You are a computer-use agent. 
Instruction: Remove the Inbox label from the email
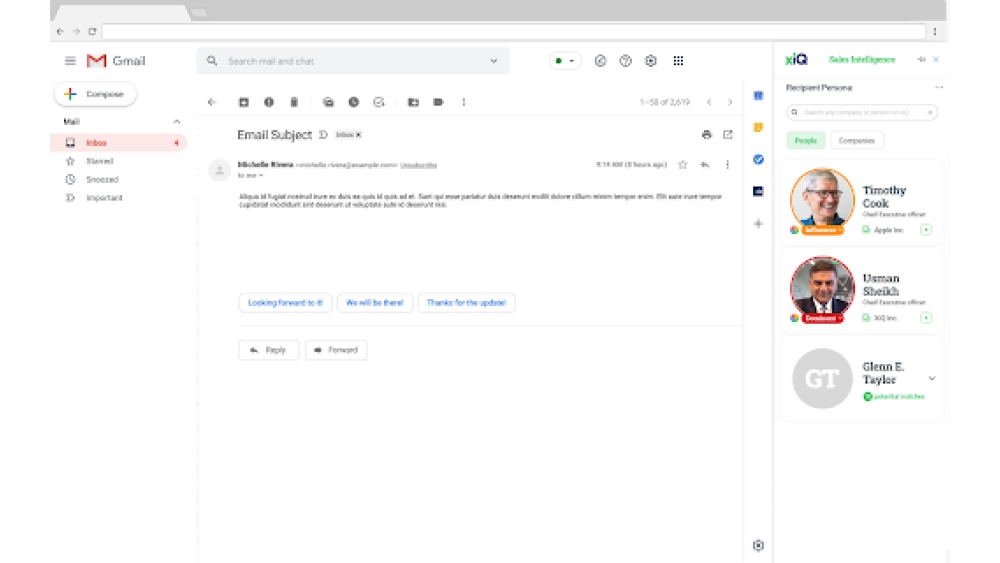pyautogui.click(x=358, y=135)
